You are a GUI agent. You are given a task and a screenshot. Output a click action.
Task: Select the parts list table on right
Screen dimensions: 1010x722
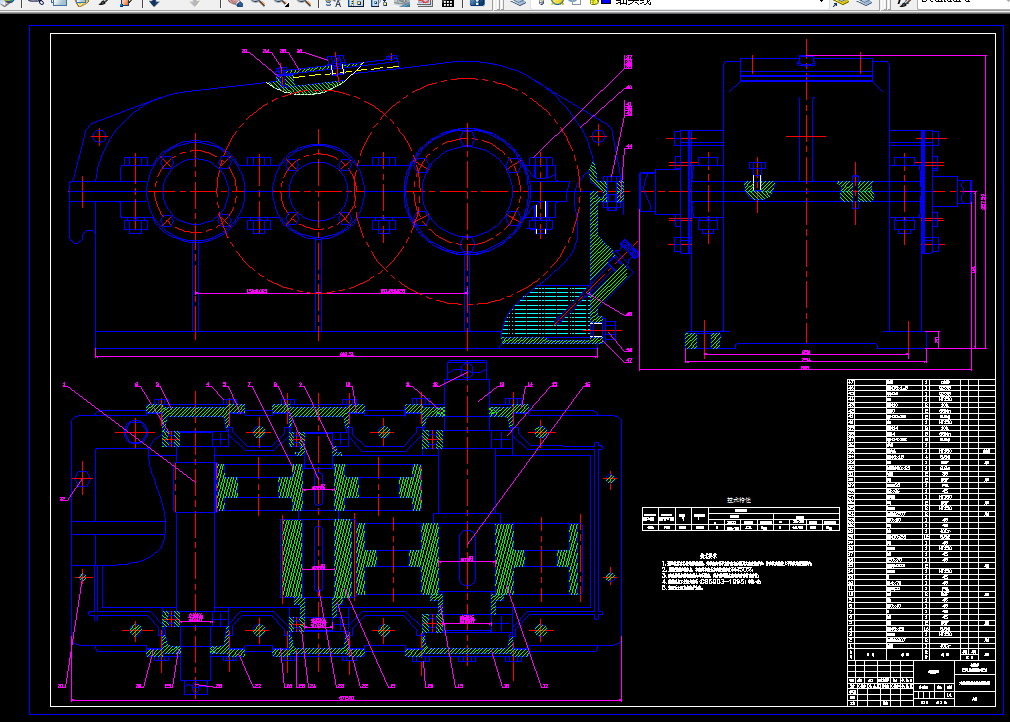[921, 520]
